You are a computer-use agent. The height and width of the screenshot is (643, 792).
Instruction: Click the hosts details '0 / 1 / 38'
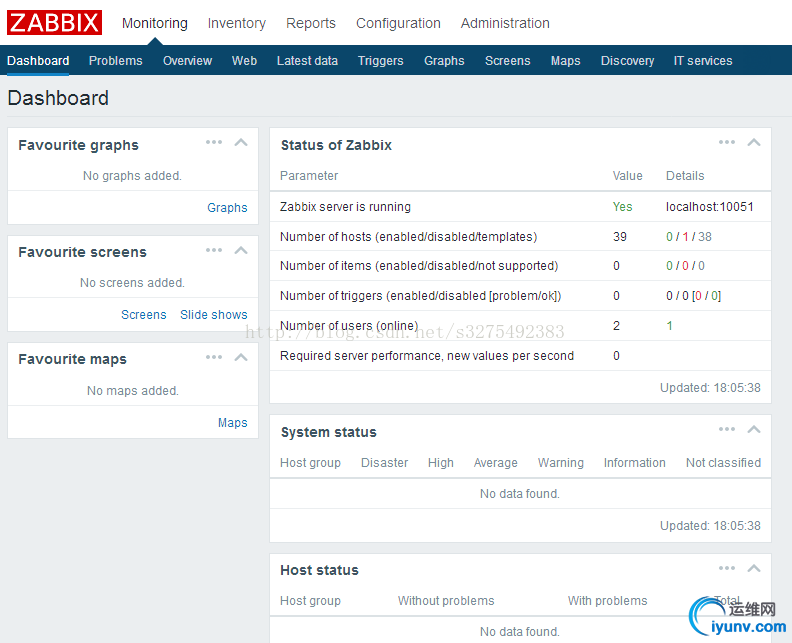coord(688,236)
